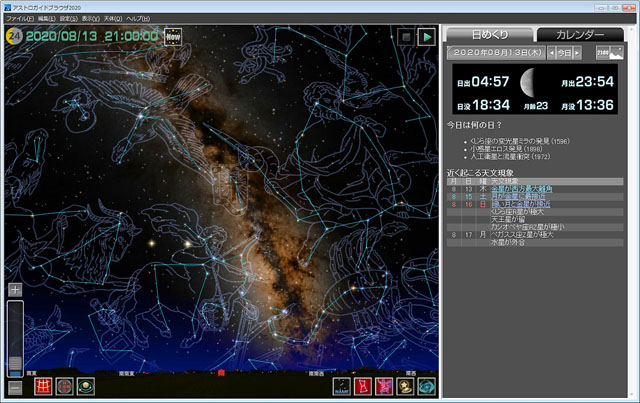Click the crosshair circle icon at bottom left
The image size is (640, 403).
click(x=65, y=386)
